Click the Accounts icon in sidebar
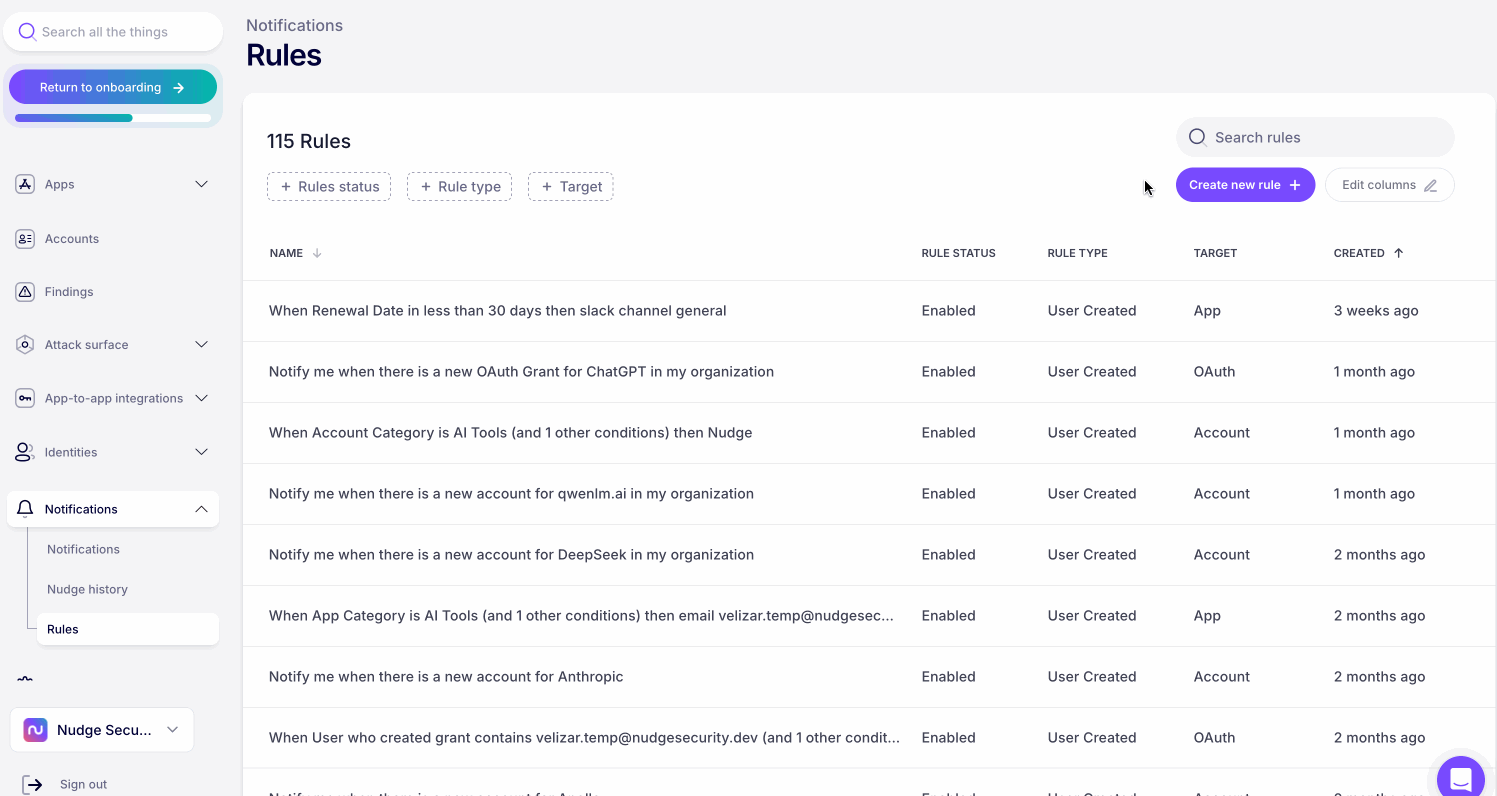 25,239
